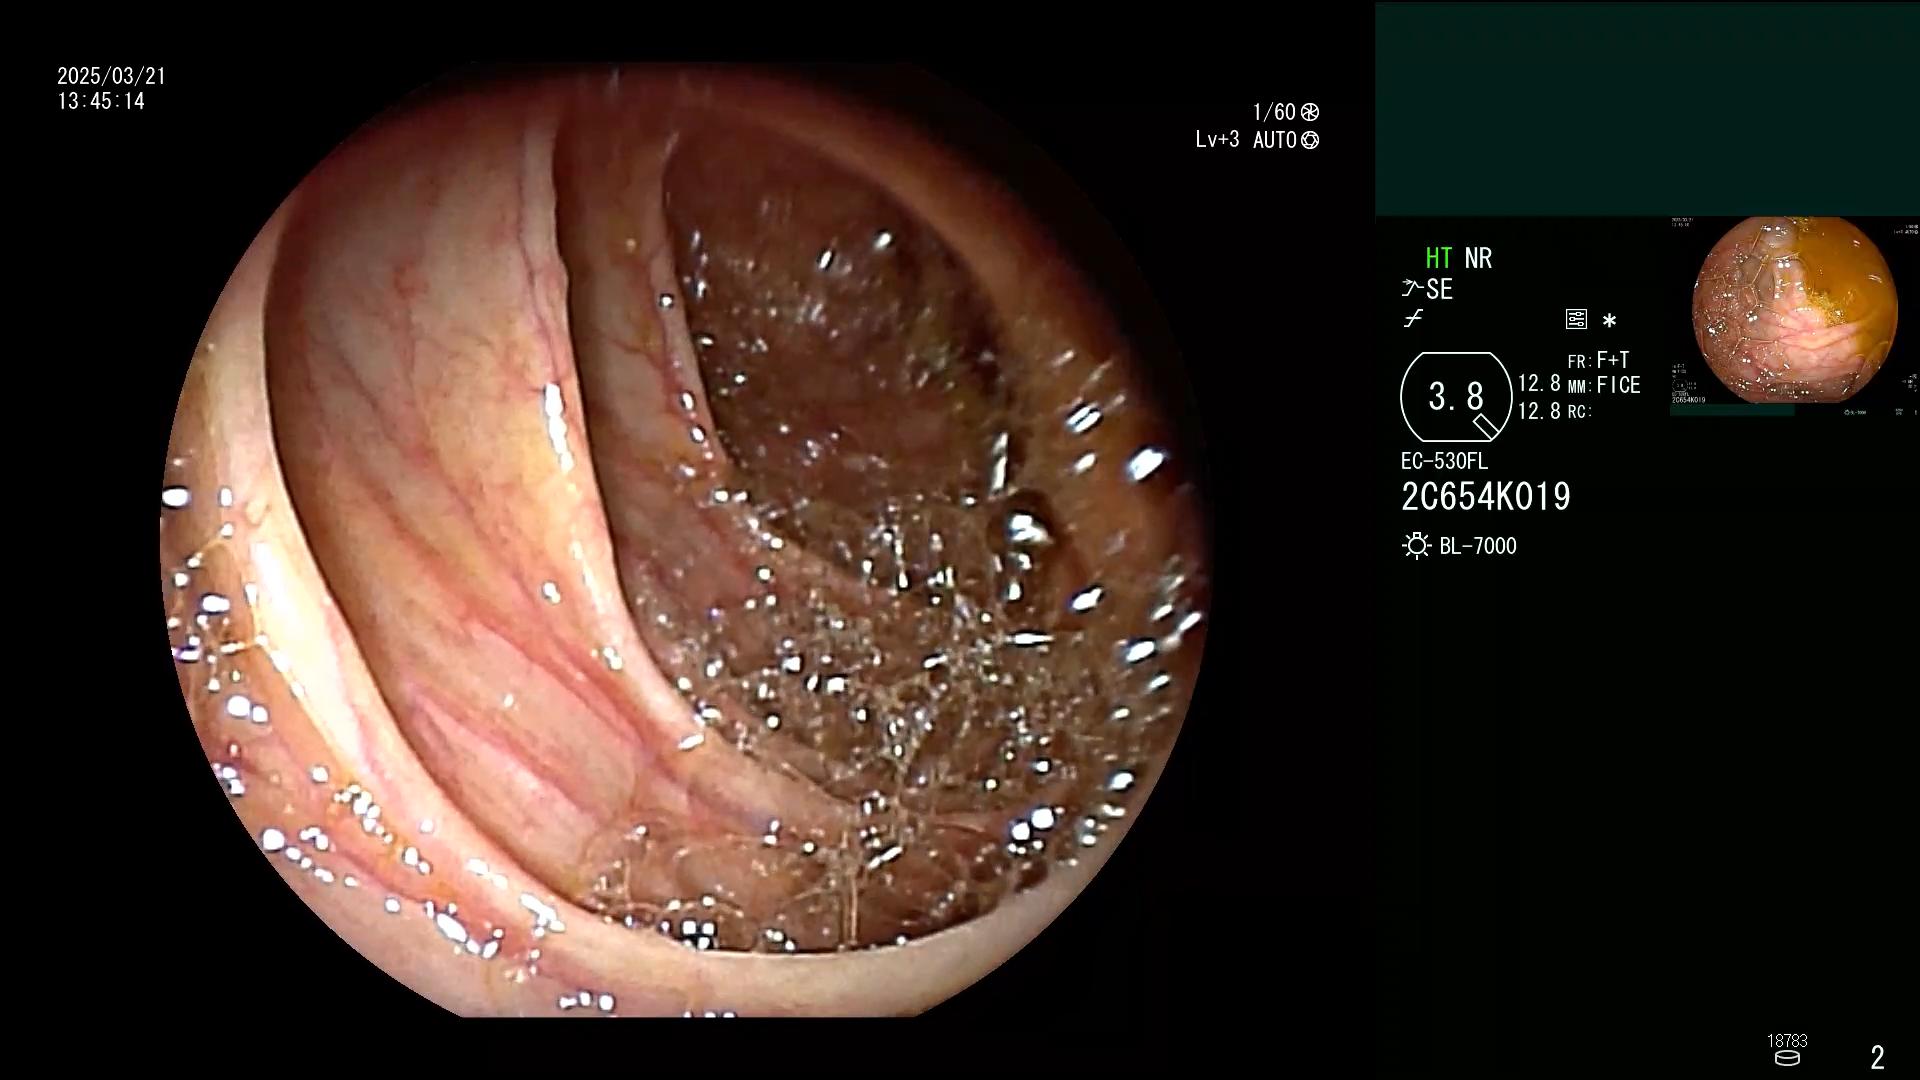Click the RC: field label
The image size is (1920, 1080).
(x=1579, y=411)
